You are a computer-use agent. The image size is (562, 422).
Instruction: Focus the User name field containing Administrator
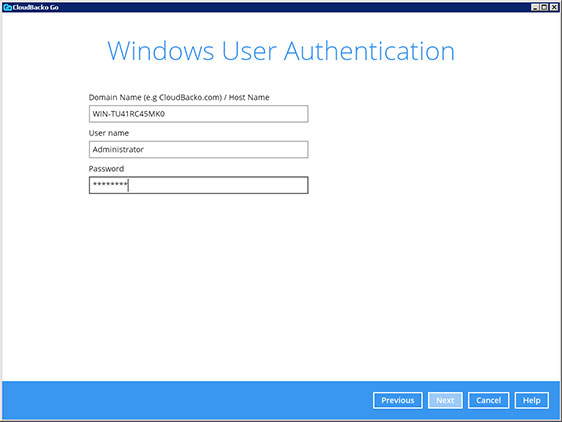click(198, 150)
